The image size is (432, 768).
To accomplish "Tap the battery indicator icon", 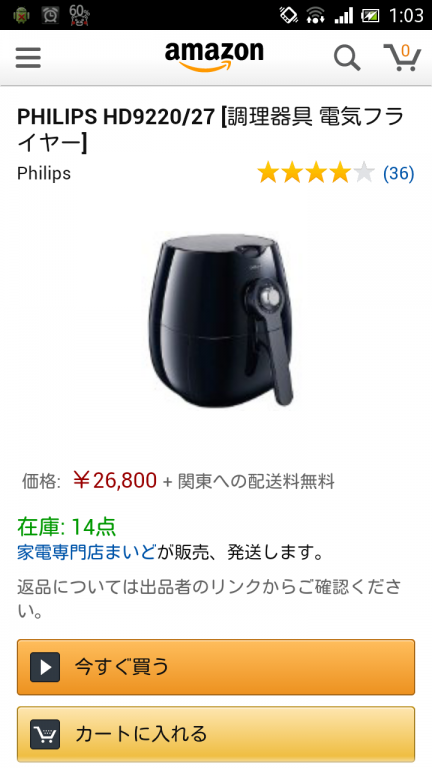I will [x=370, y=16].
